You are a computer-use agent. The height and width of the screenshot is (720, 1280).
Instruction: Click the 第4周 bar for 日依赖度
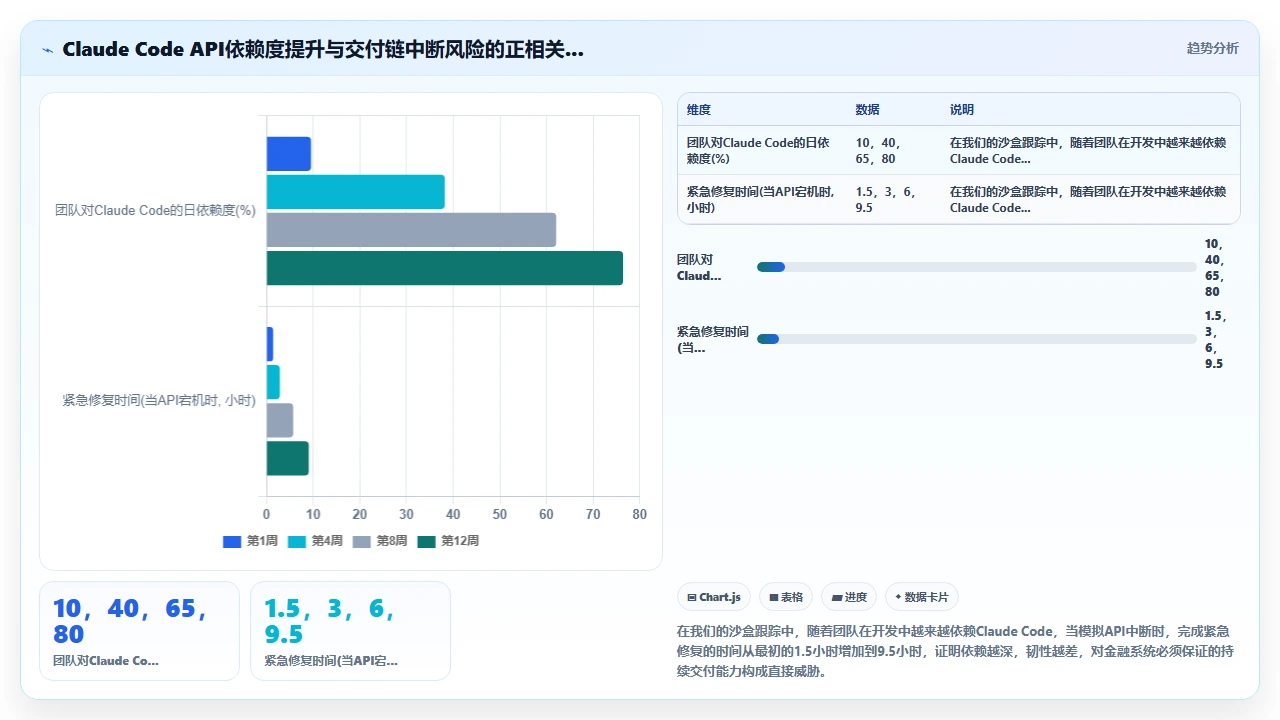click(355, 192)
